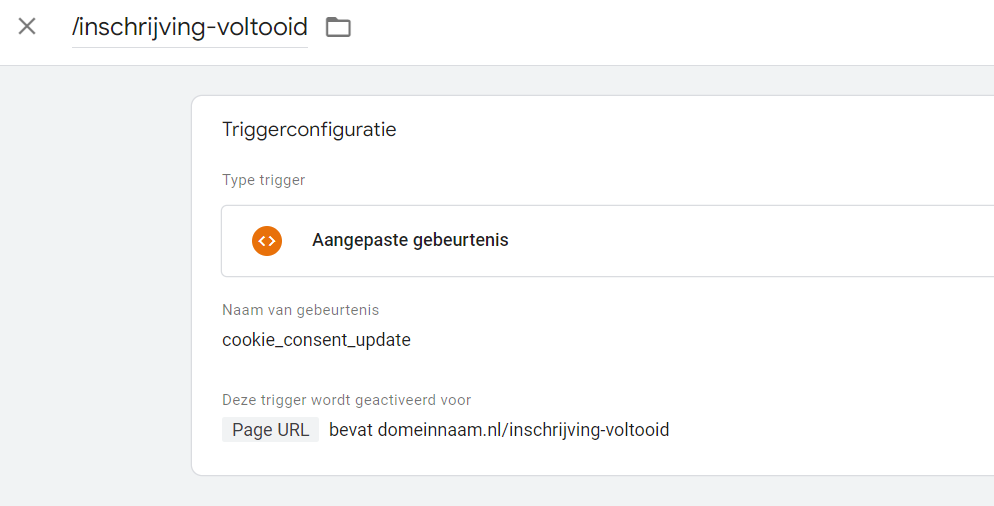Select the "Page URL" variable chip

point(270,430)
